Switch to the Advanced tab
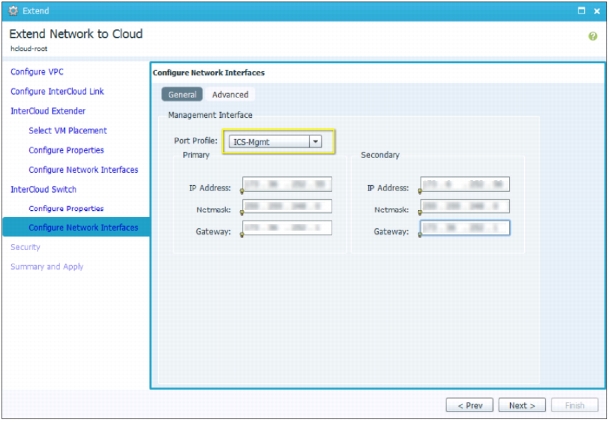Screen dimensions: 609x422 click(230, 94)
